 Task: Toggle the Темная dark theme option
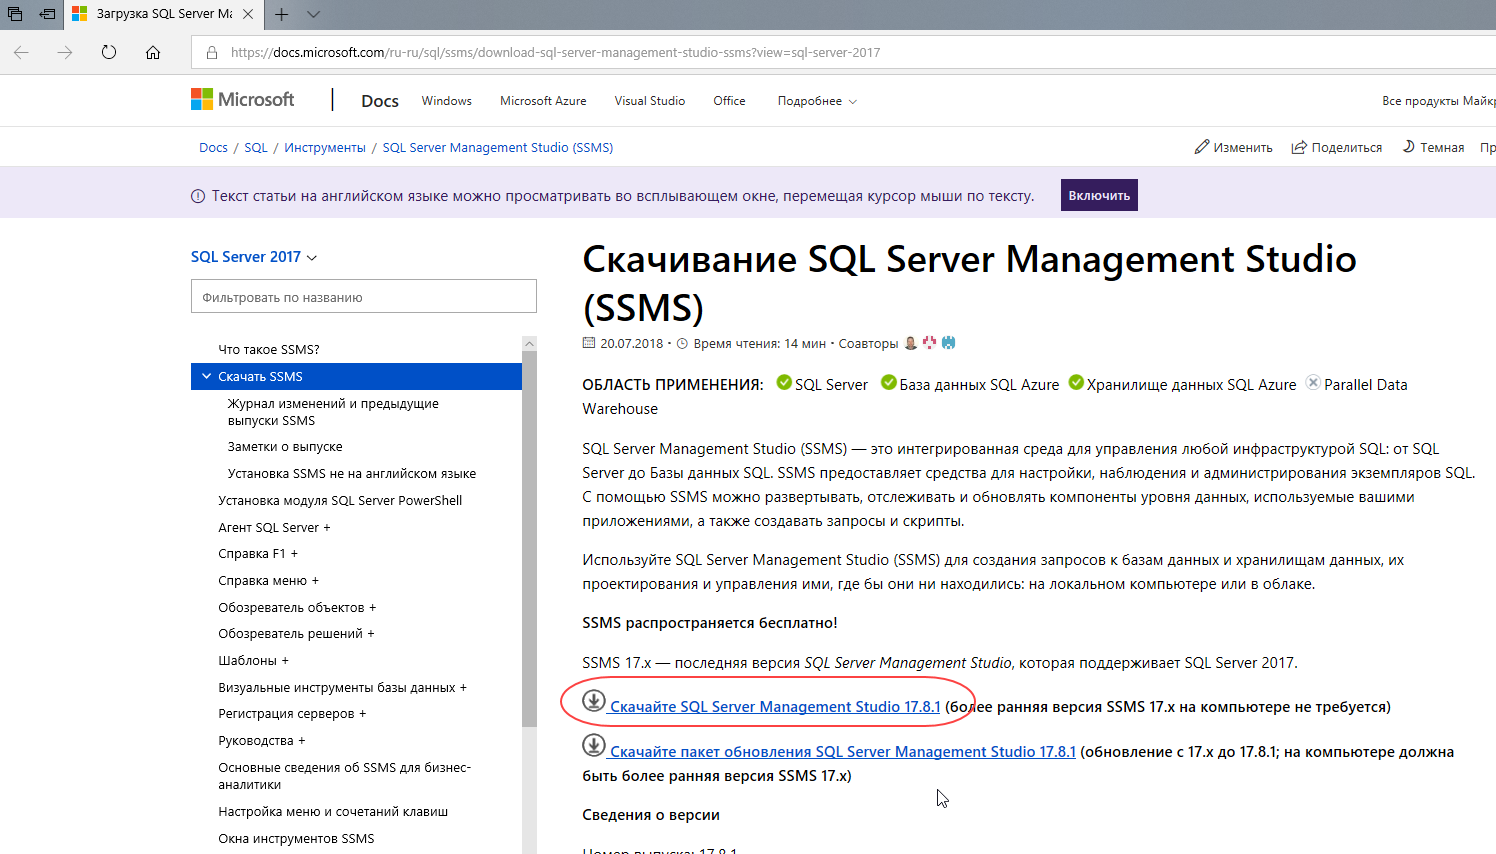(x=1433, y=147)
